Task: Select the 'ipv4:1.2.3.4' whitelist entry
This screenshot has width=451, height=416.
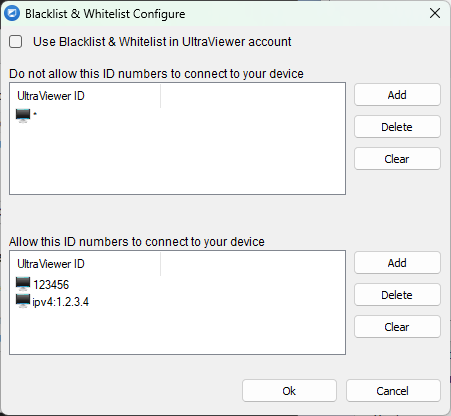Action: click(60, 302)
